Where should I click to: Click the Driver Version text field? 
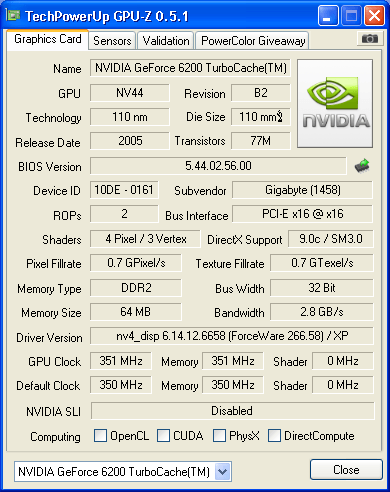point(232,336)
